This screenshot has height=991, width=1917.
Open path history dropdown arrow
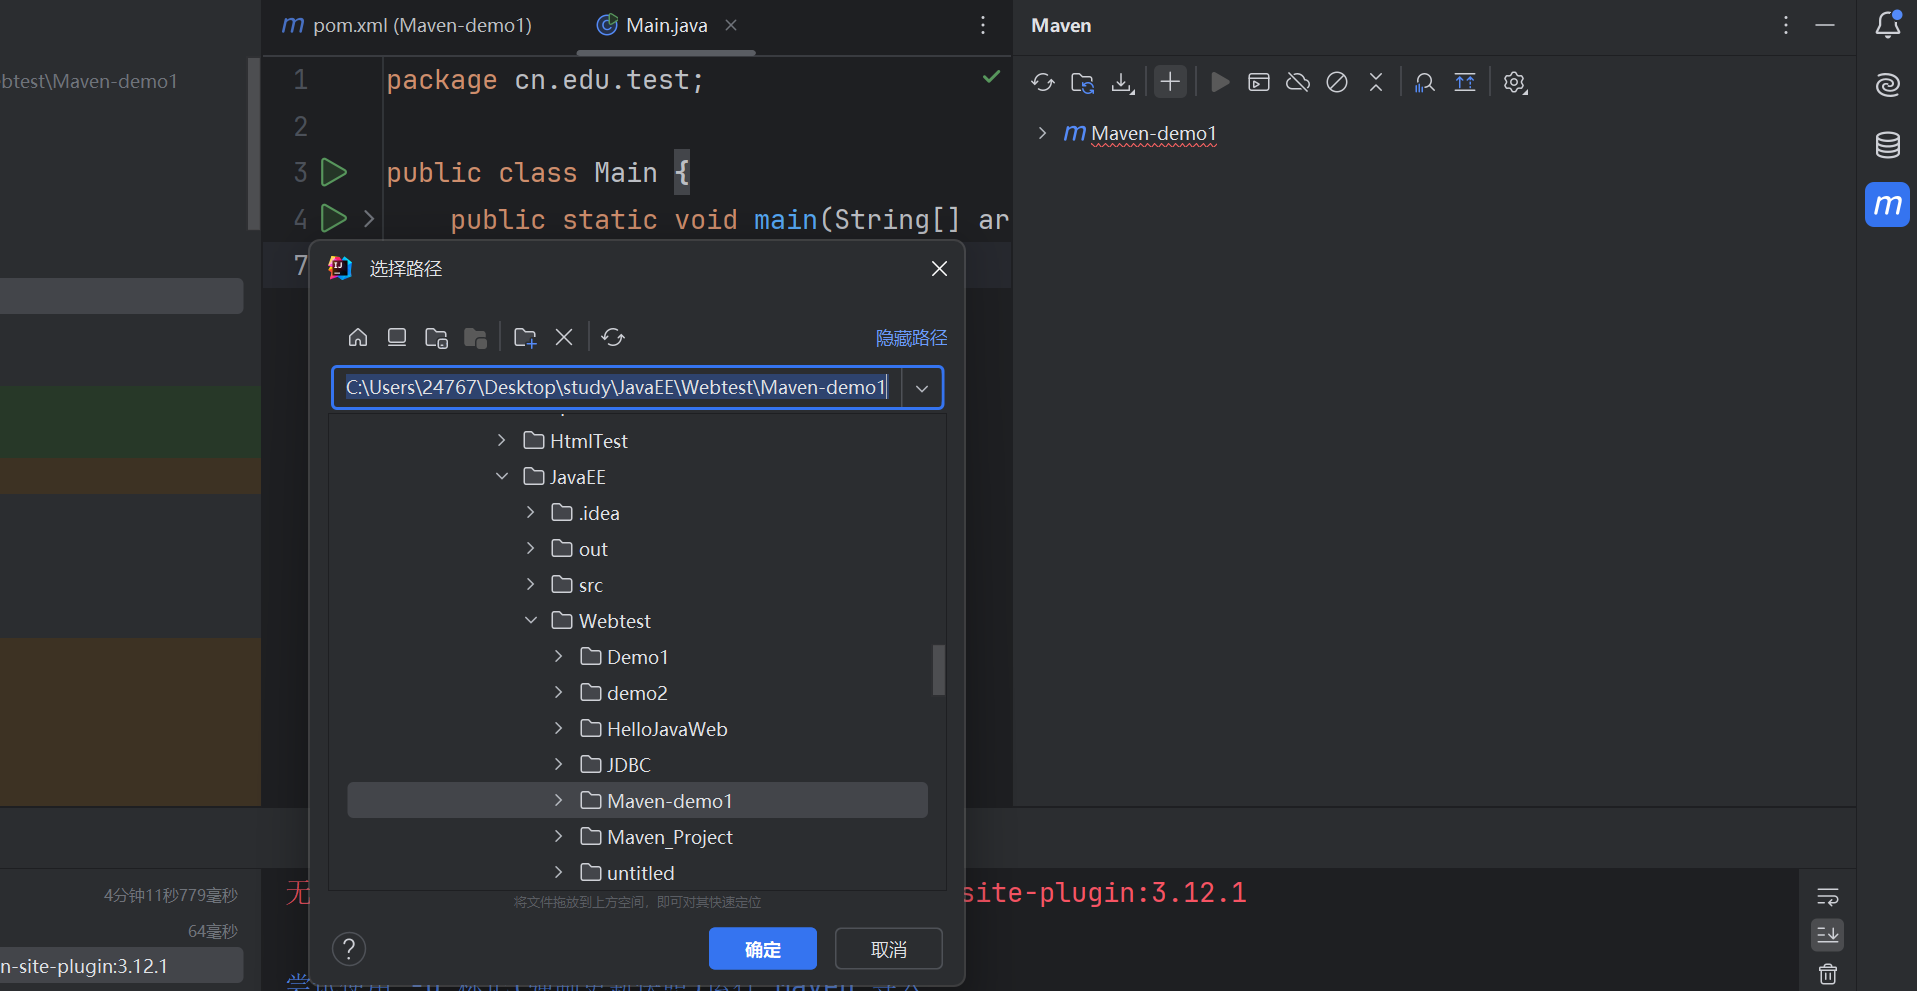point(922,388)
